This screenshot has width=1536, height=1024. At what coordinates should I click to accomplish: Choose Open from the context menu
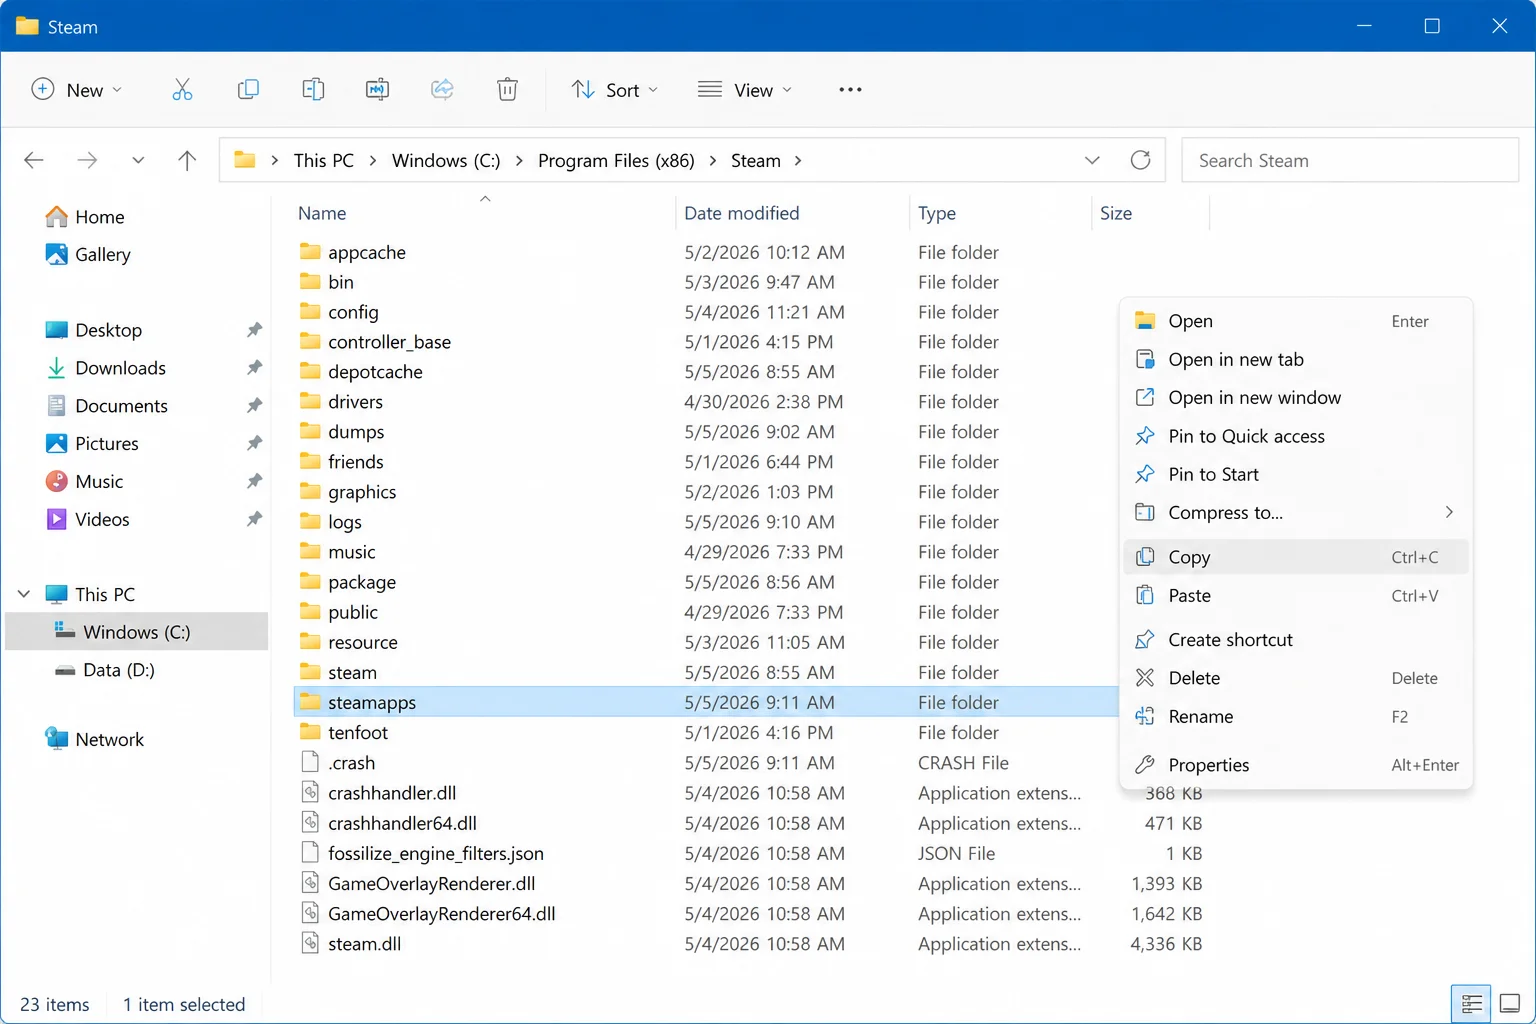(1296, 321)
